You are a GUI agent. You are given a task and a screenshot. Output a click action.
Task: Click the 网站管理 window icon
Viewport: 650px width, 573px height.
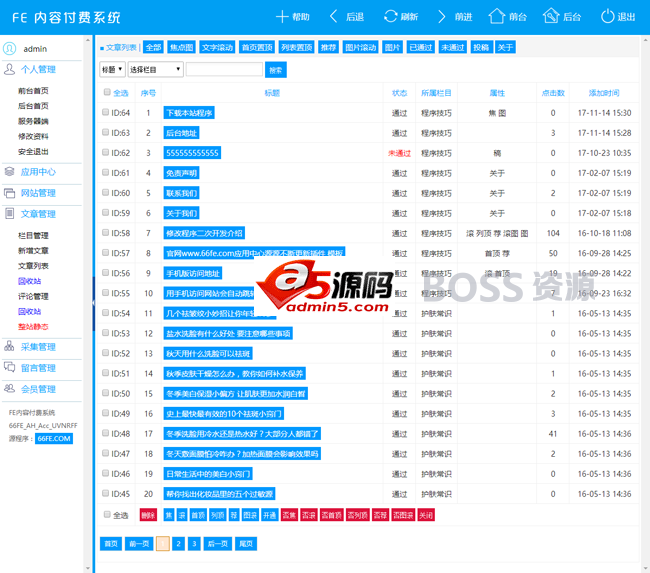point(9,193)
